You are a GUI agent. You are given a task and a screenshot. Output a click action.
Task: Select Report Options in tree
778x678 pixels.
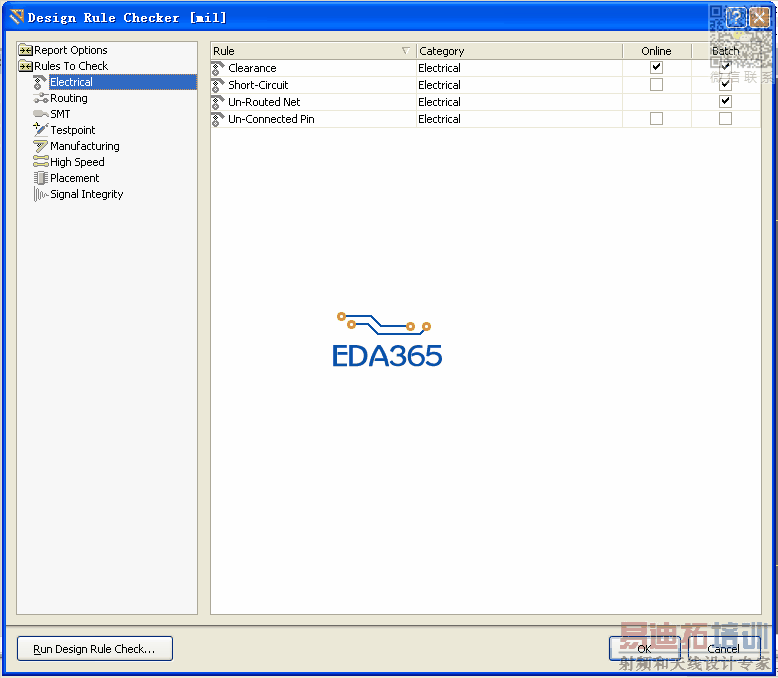coord(70,50)
